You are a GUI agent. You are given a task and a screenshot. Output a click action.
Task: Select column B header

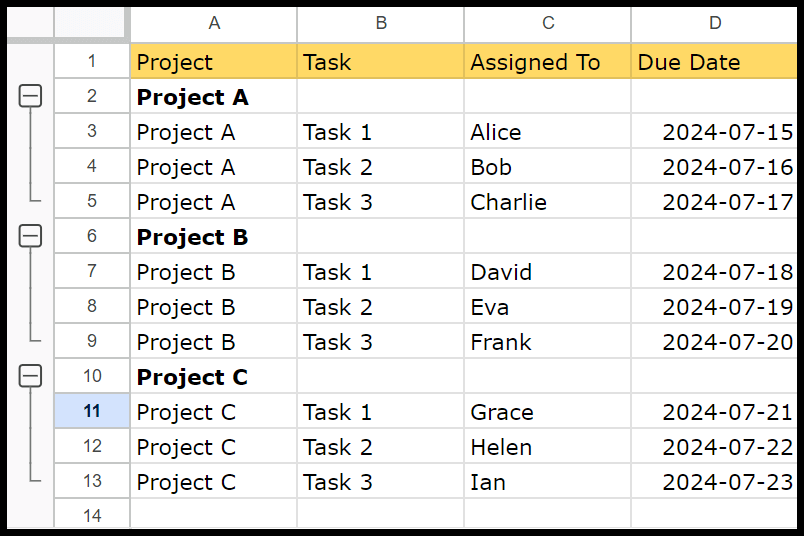tap(380, 24)
